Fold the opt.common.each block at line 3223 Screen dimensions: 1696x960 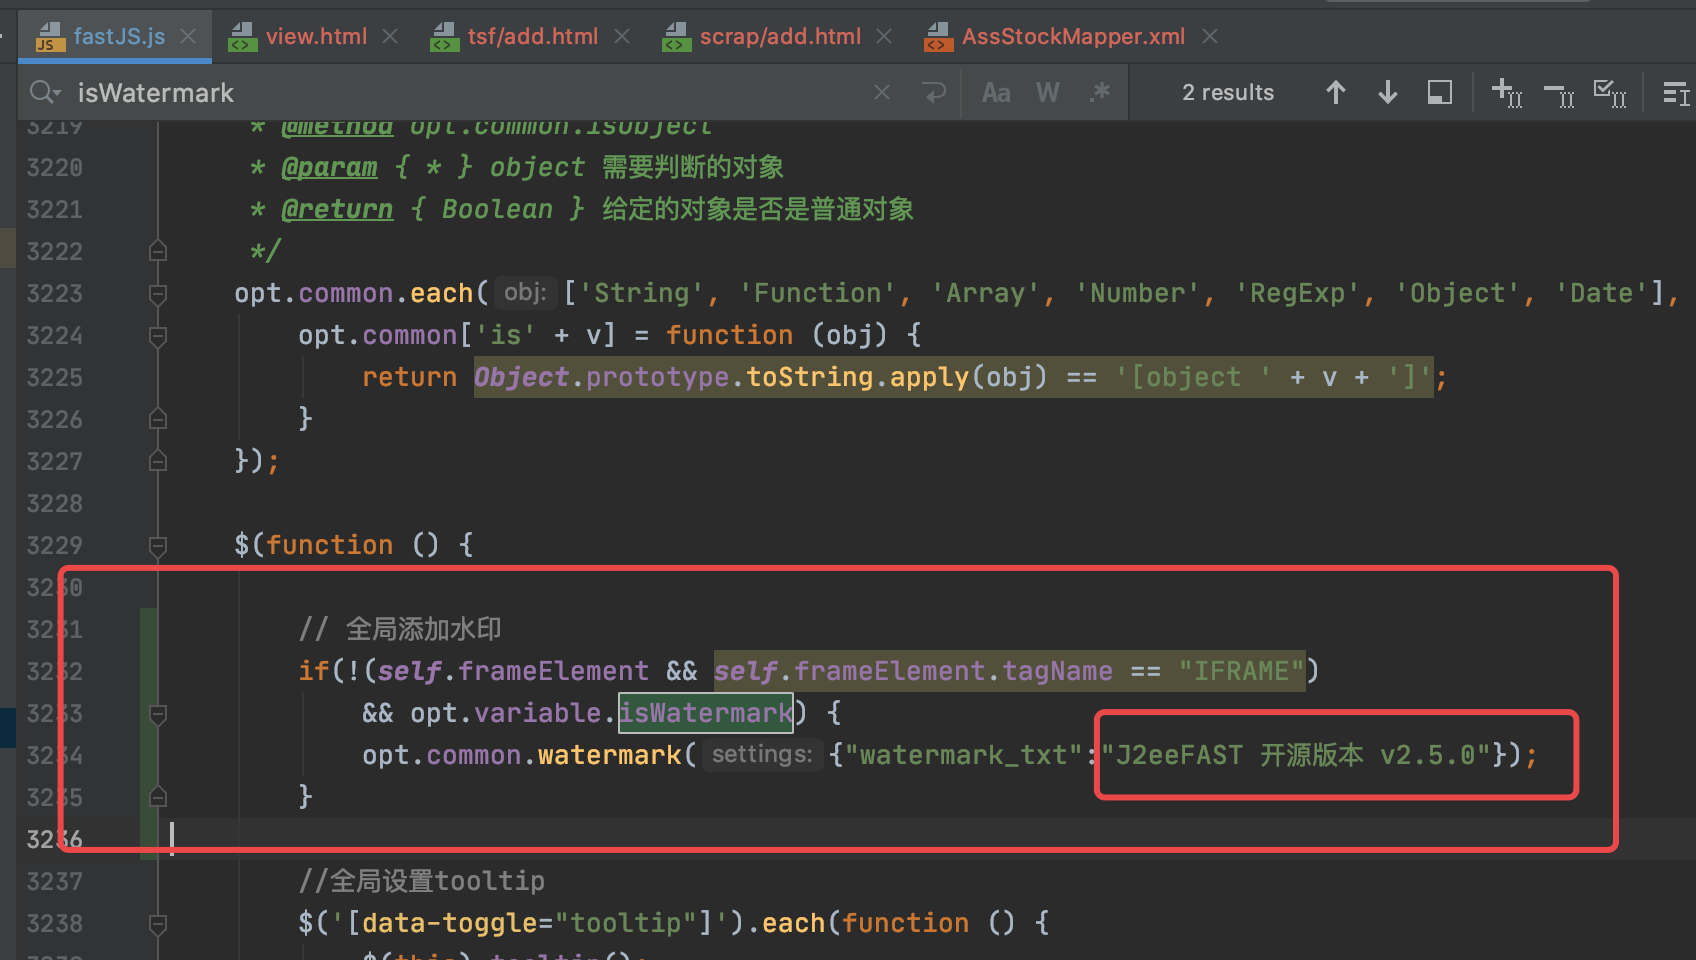(x=157, y=294)
